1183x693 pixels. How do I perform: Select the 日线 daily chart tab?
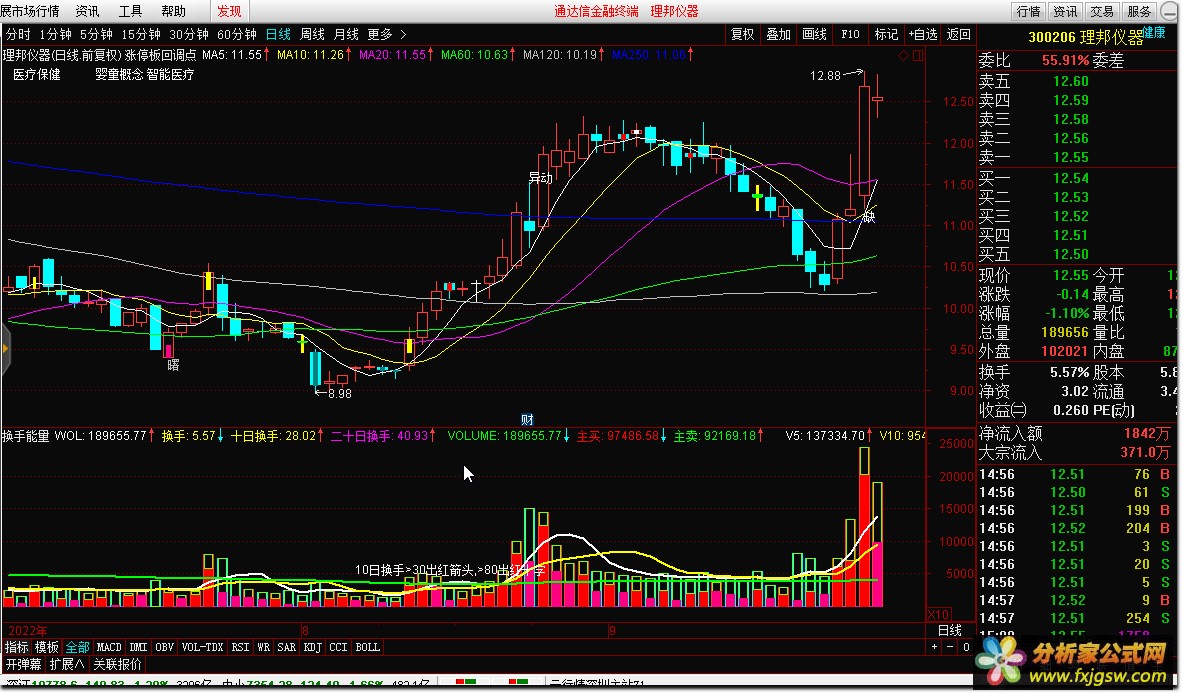[x=278, y=35]
